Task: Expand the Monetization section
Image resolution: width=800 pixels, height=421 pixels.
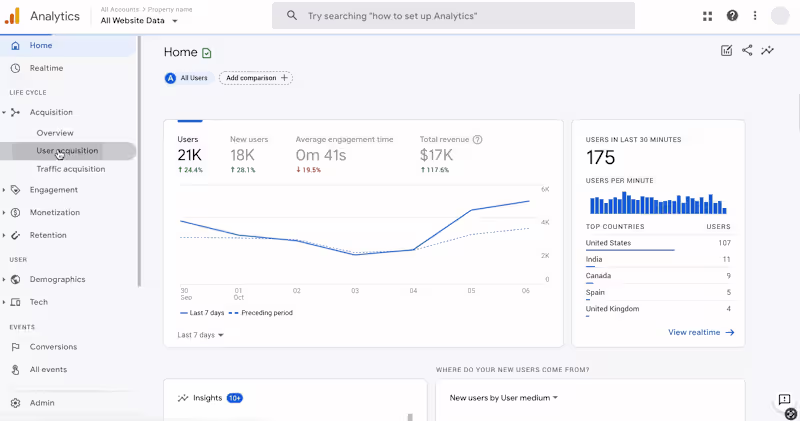Action: [x=55, y=213]
